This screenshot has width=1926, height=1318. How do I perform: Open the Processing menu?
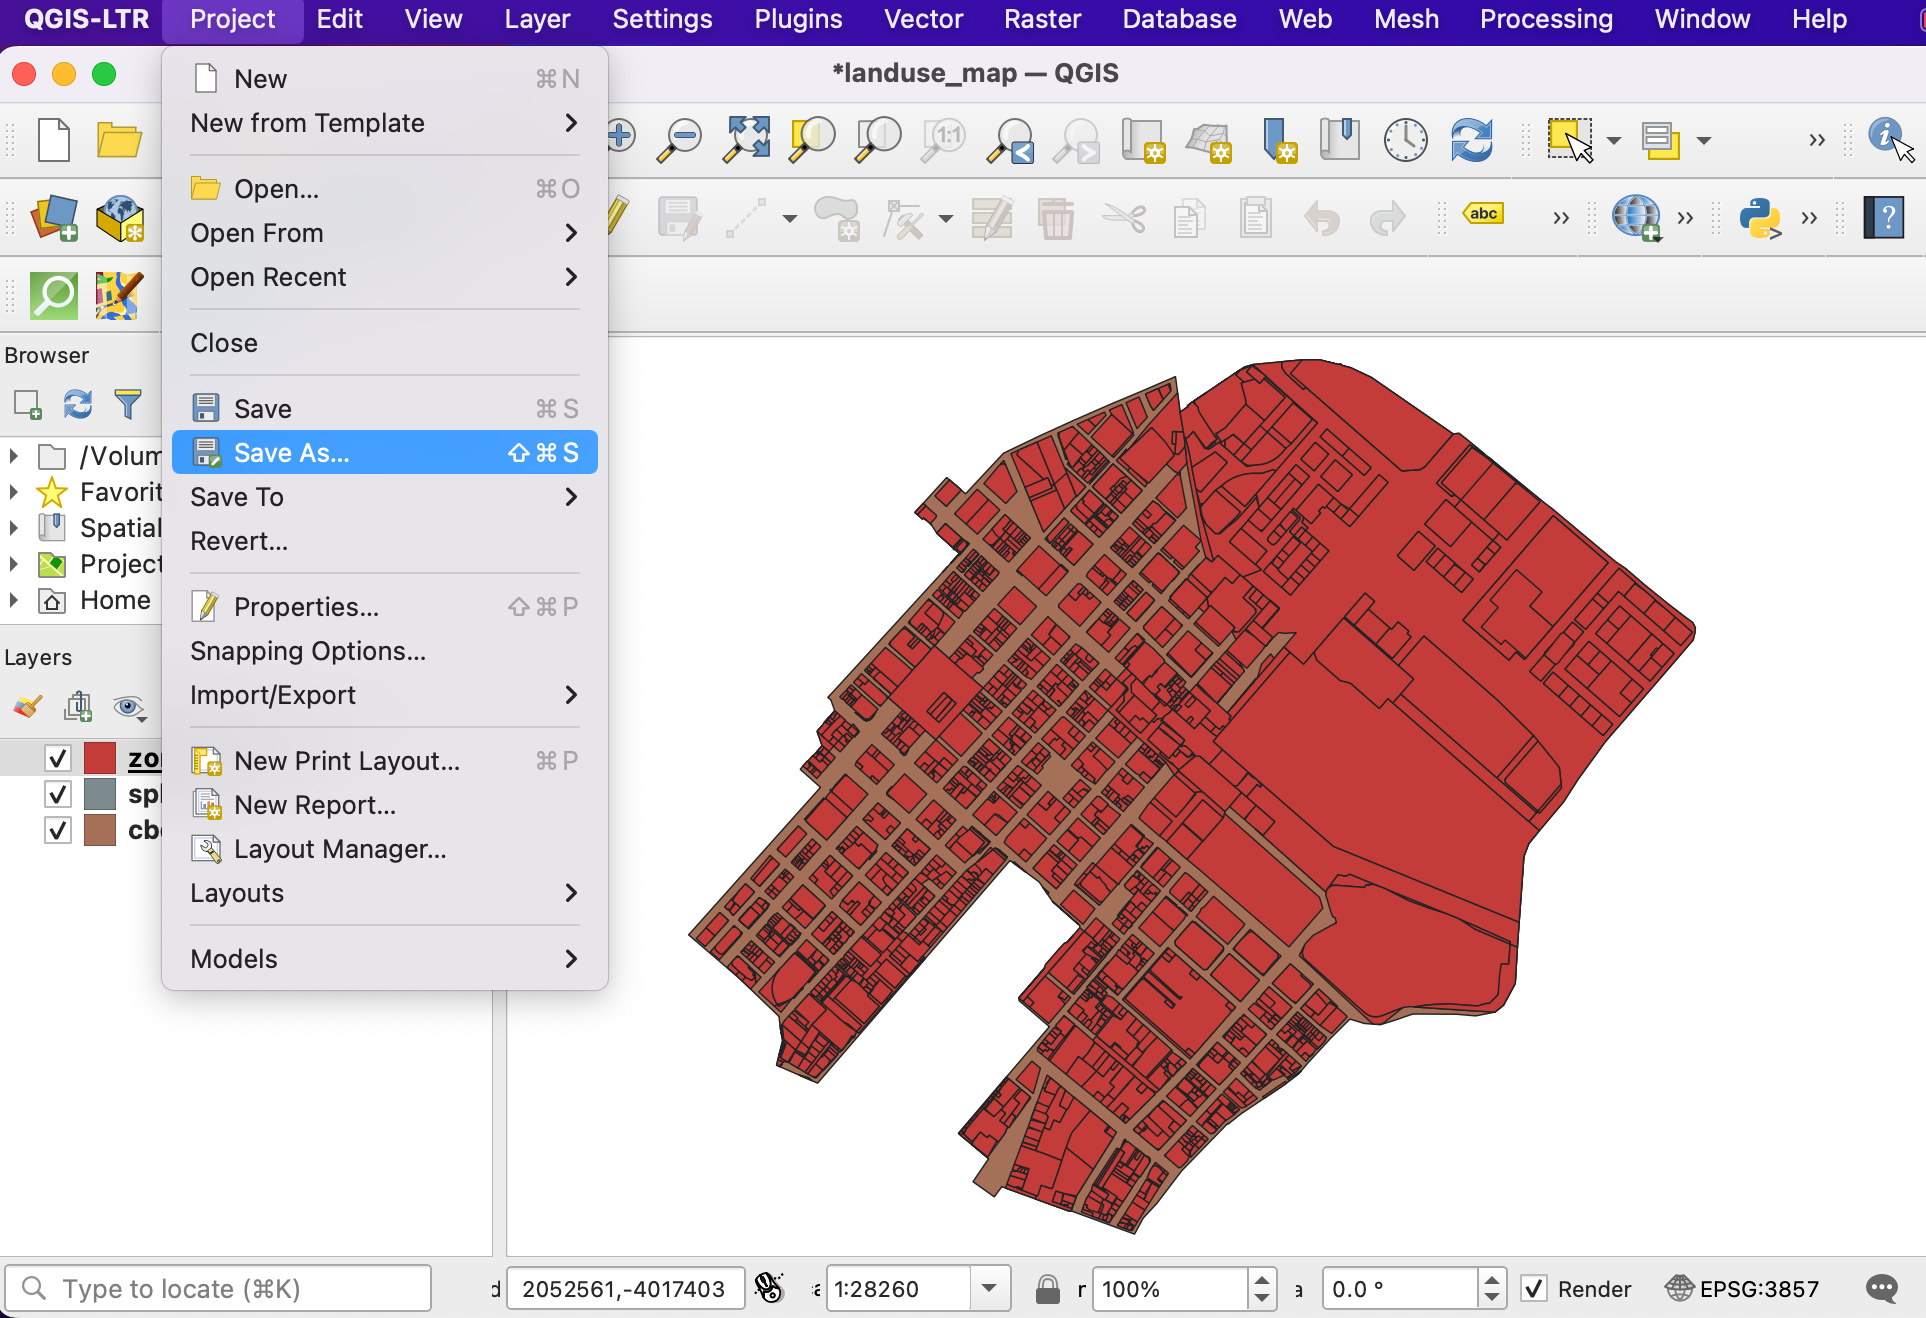point(1545,19)
